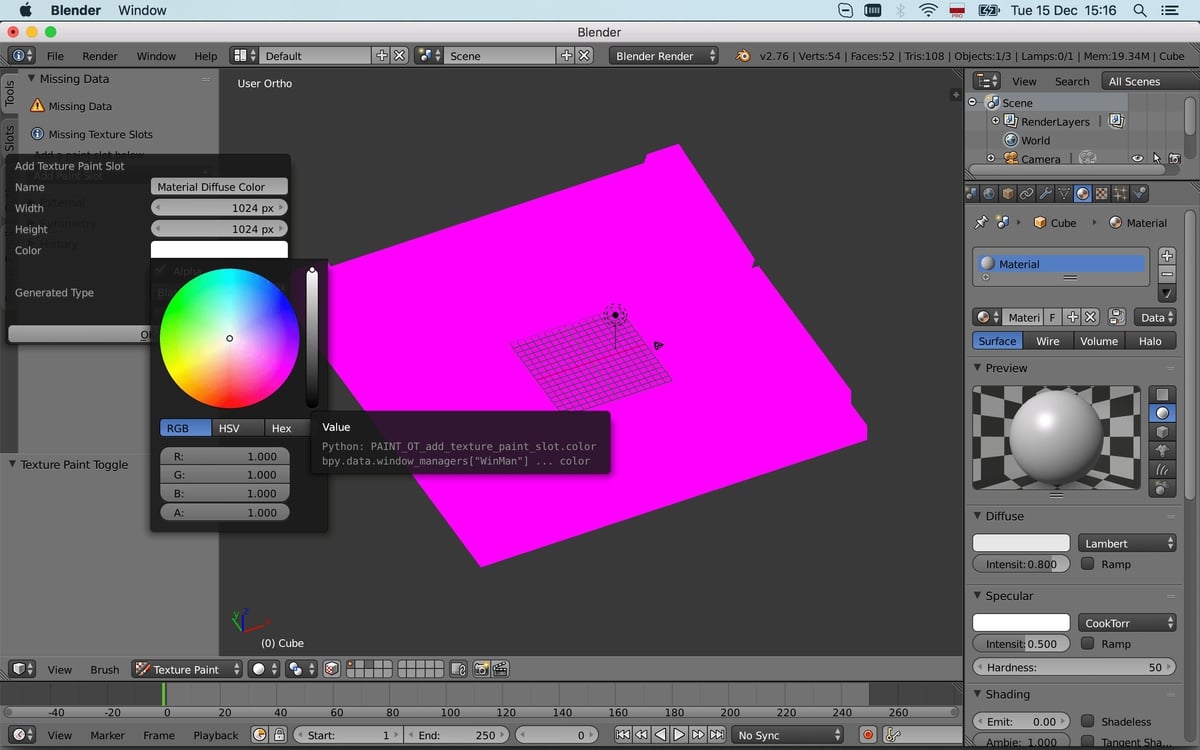Switch to the Modifiers properties tab

point(1046,193)
